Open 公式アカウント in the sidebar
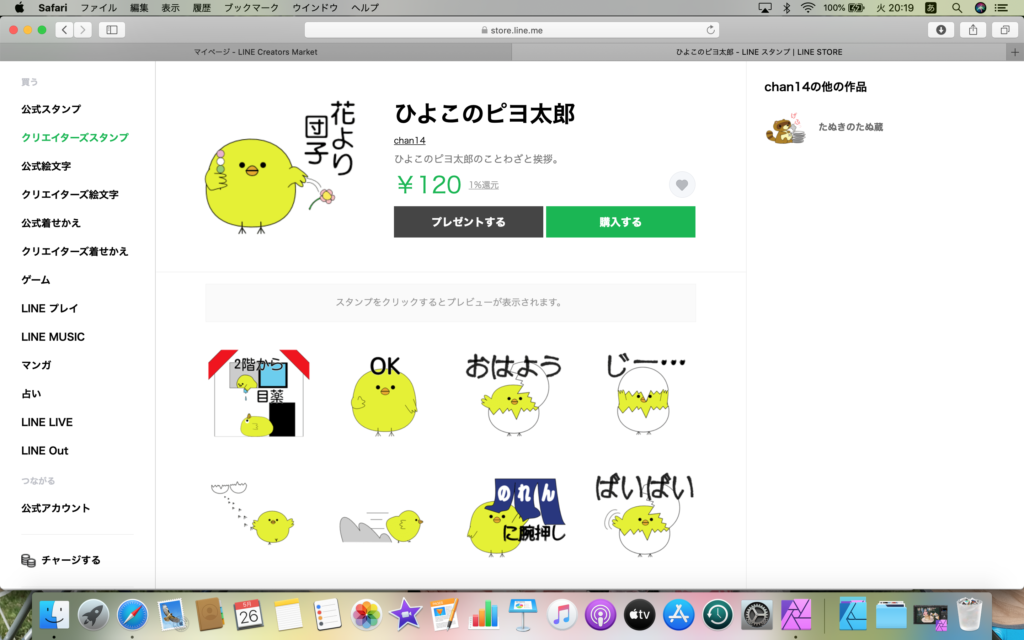 (x=56, y=508)
